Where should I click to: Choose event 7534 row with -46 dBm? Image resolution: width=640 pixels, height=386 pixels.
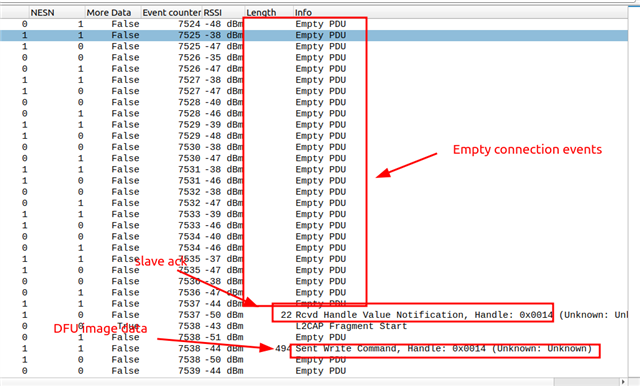point(314,248)
